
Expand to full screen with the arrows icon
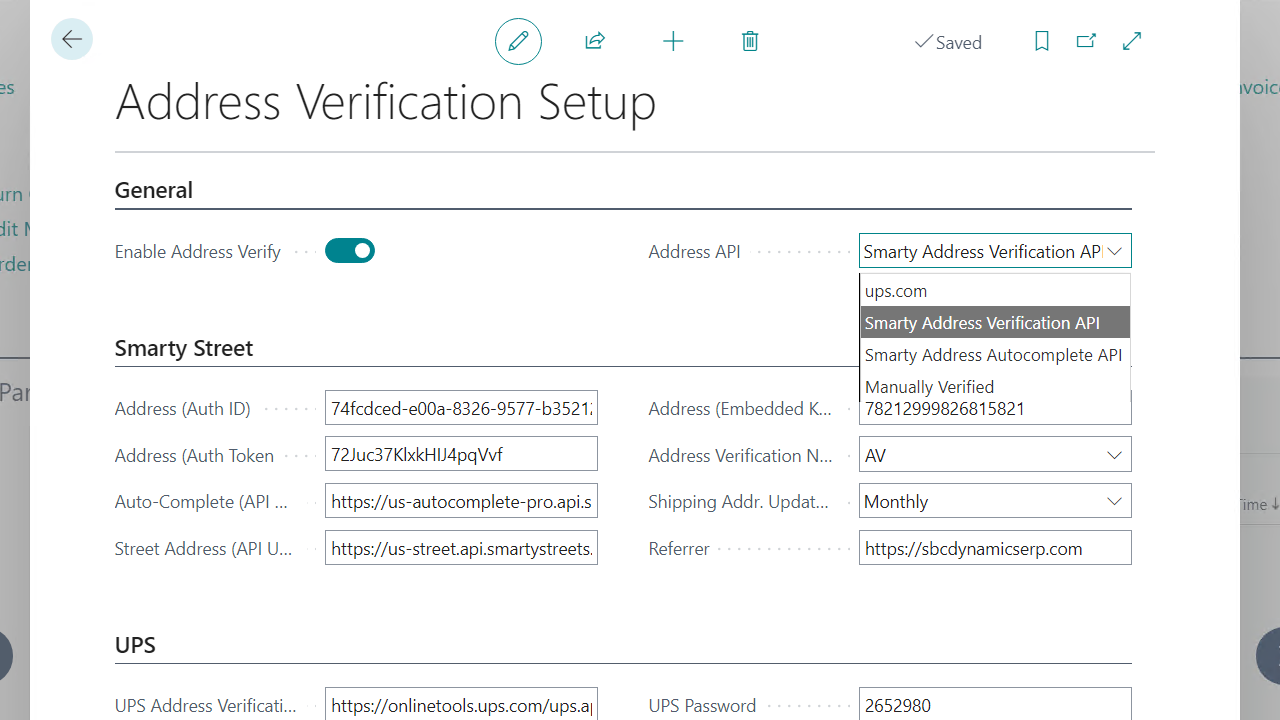[1131, 41]
